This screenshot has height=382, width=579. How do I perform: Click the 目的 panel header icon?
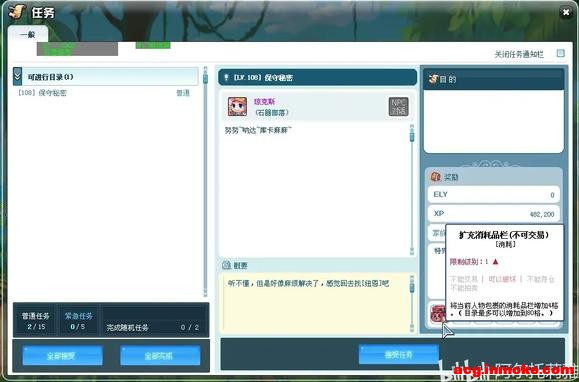pyautogui.click(x=433, y=79)
